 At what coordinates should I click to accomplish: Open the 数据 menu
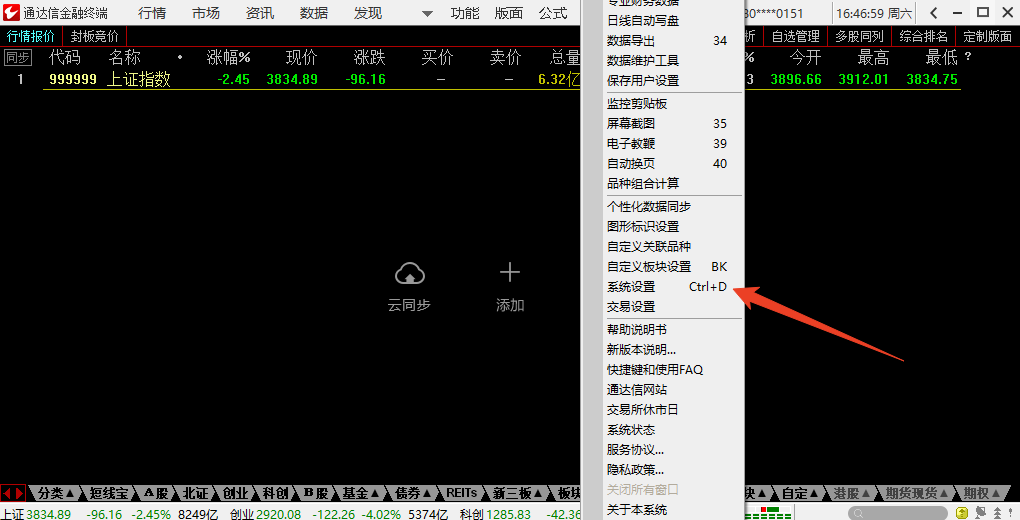[x=314, y=13]
